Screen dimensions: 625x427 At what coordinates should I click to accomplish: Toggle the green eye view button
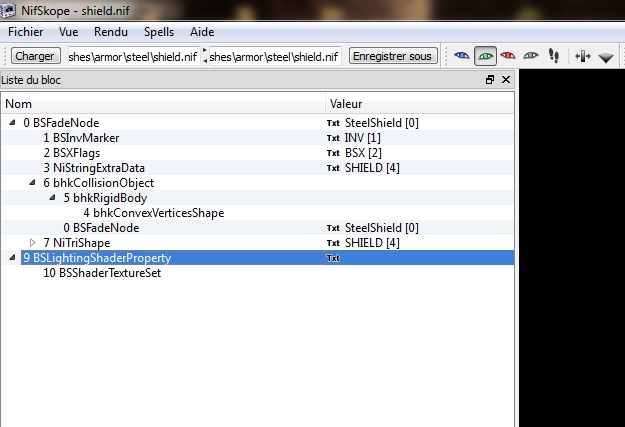click(485, 56)
